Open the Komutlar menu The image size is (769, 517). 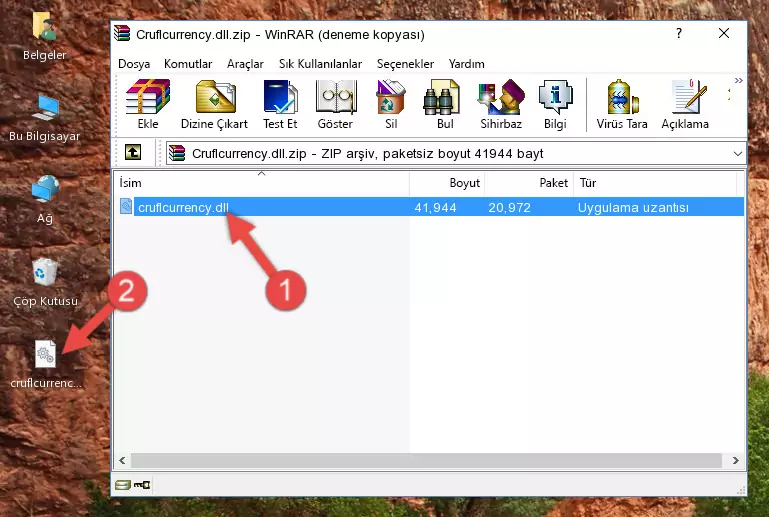point(188,64)
